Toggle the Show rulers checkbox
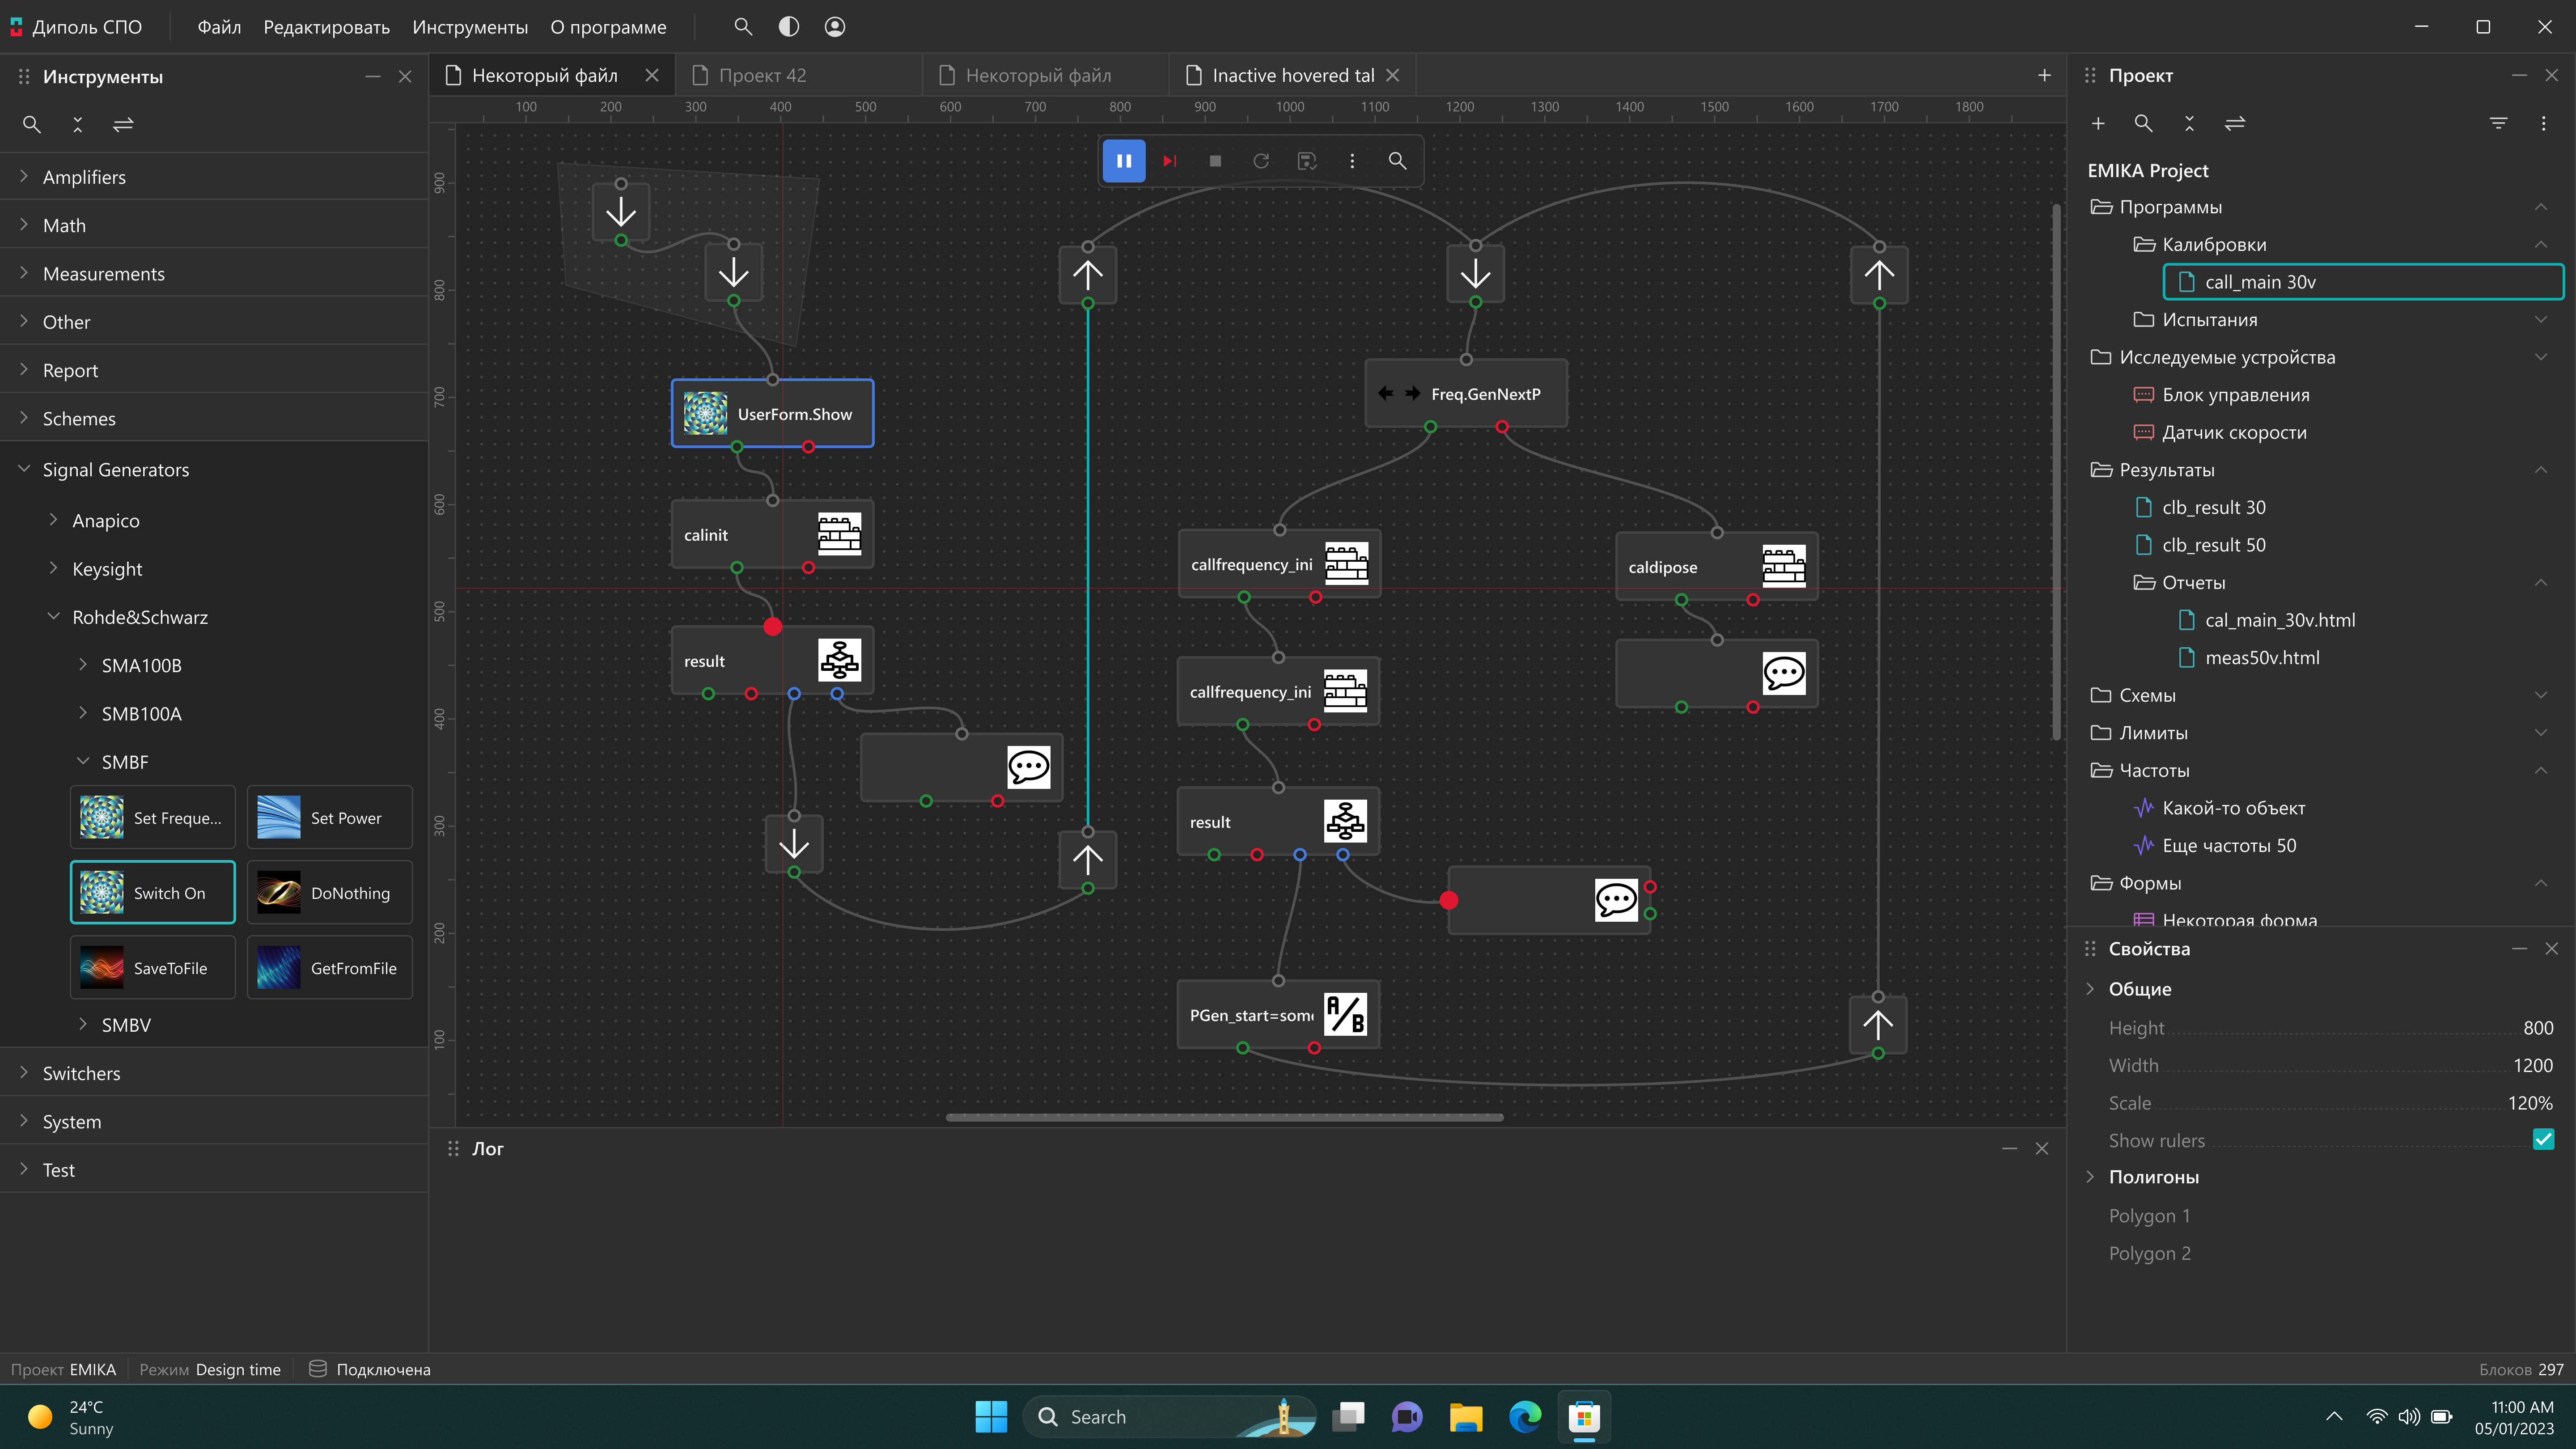2576x1449 pixels. tap(2543, 1140)
